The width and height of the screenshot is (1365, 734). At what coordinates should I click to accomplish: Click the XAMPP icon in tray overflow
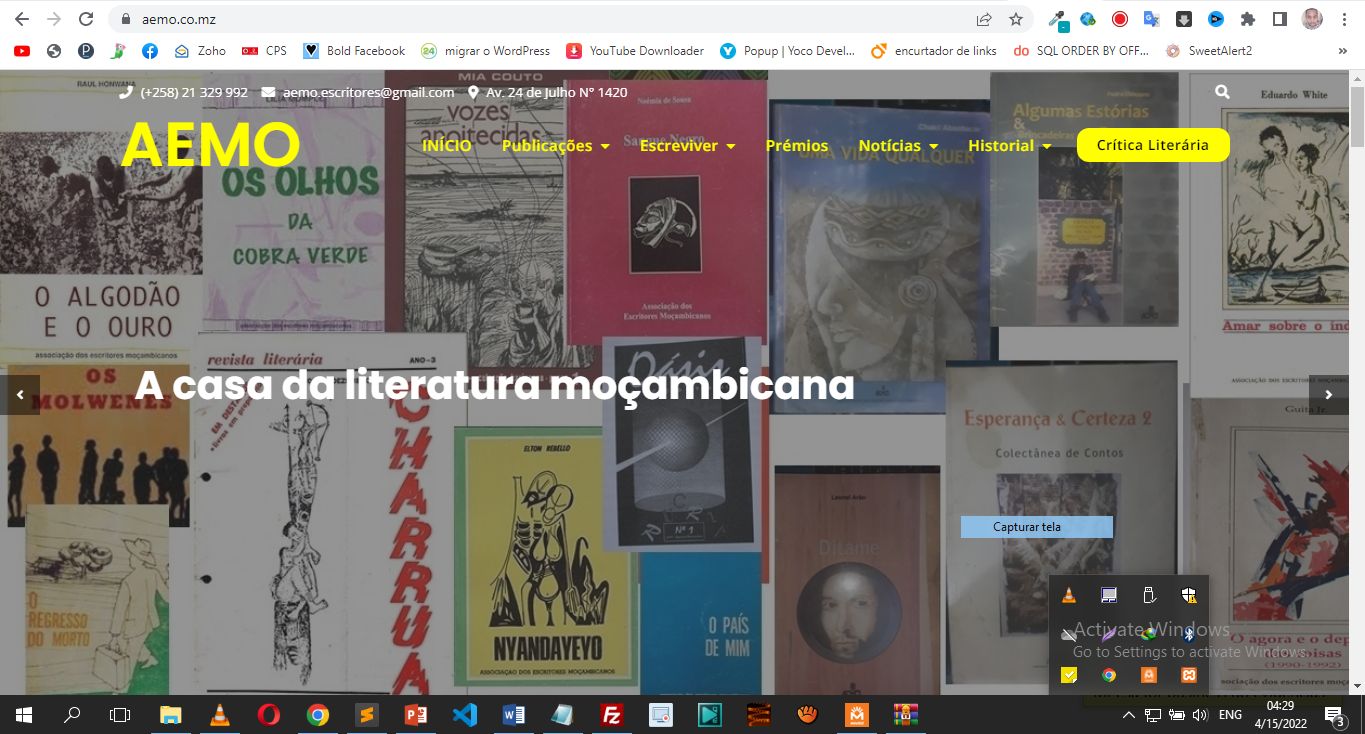1189,675
